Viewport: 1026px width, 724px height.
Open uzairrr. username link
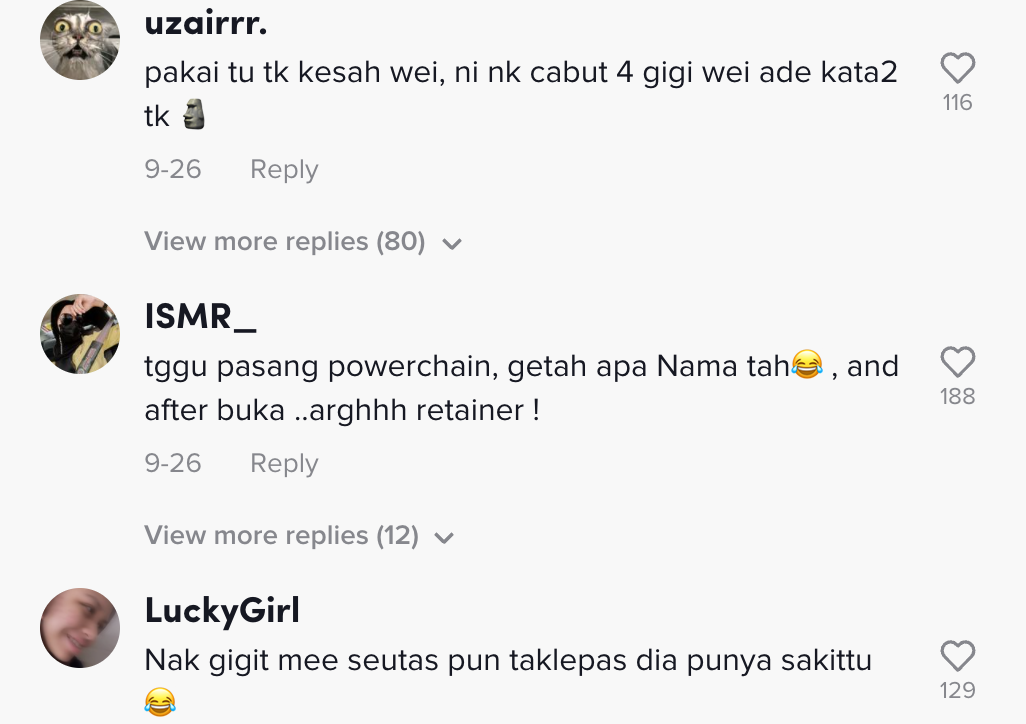[x=205, y=24]
